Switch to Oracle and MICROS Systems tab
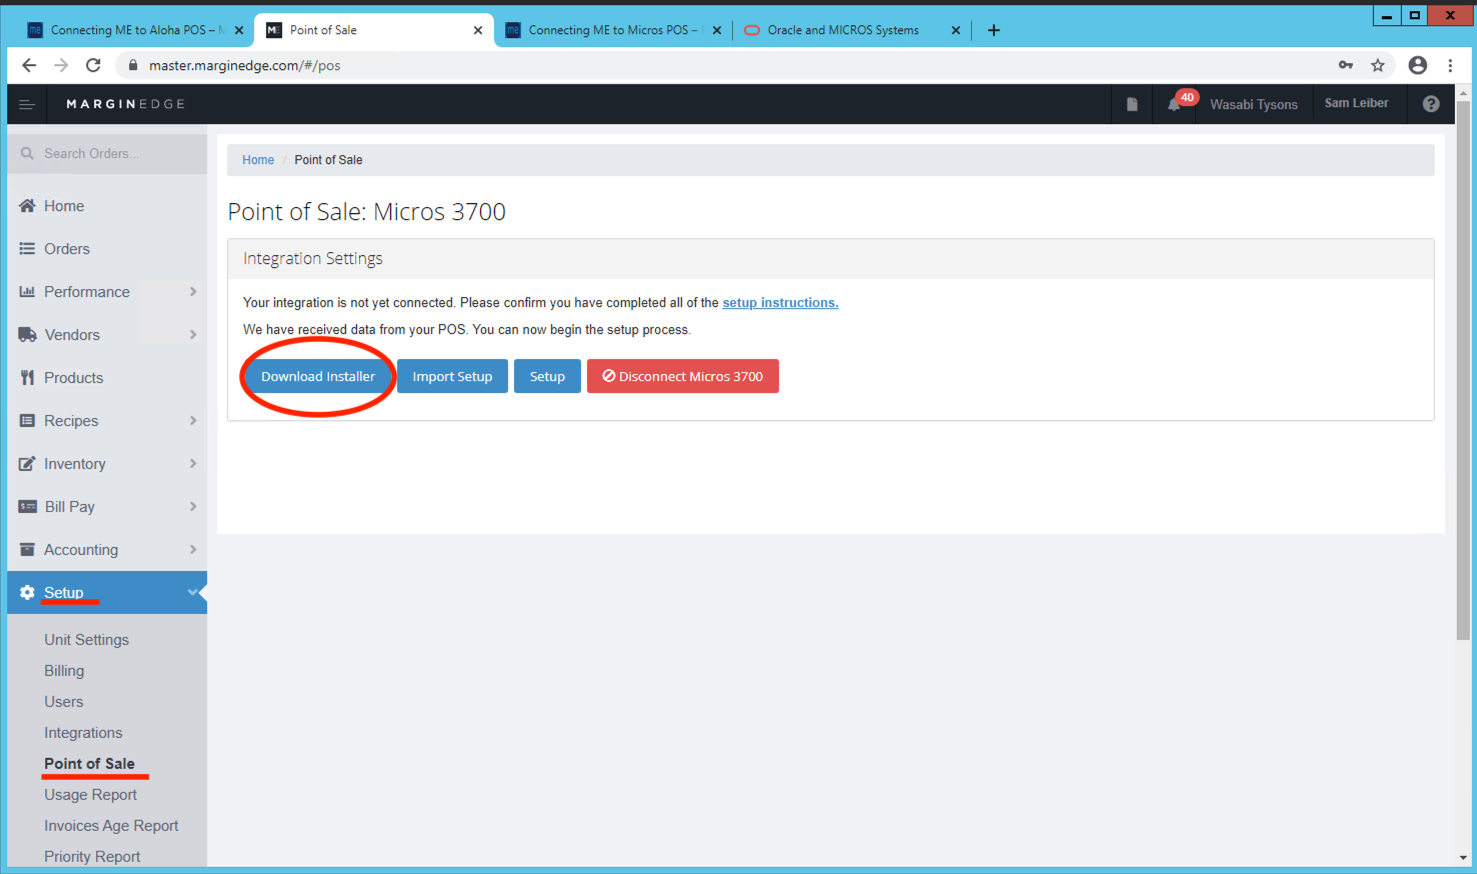This screenshot has height=874, width=1477. point(843,30)
